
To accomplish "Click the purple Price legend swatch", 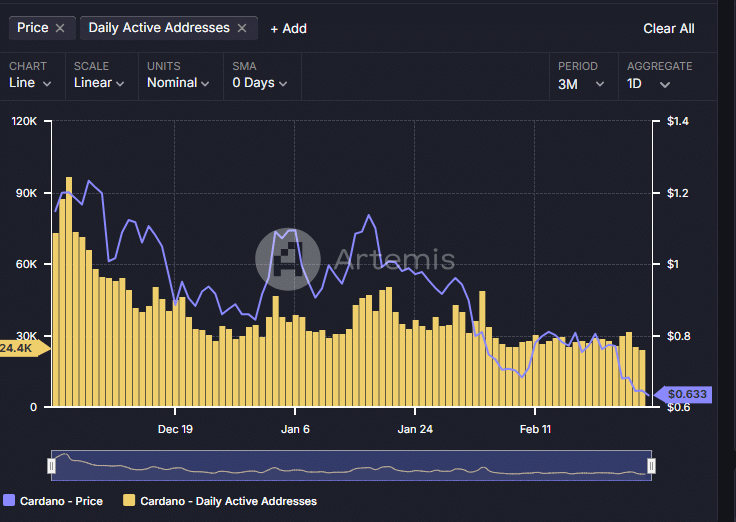I will 9,500.
